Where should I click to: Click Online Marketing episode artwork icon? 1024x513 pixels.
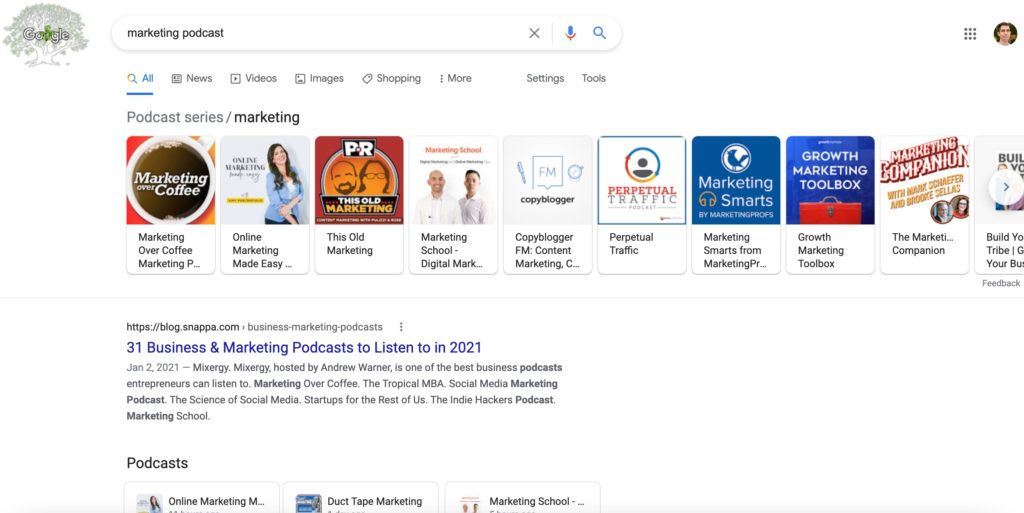tap(149, 503)
